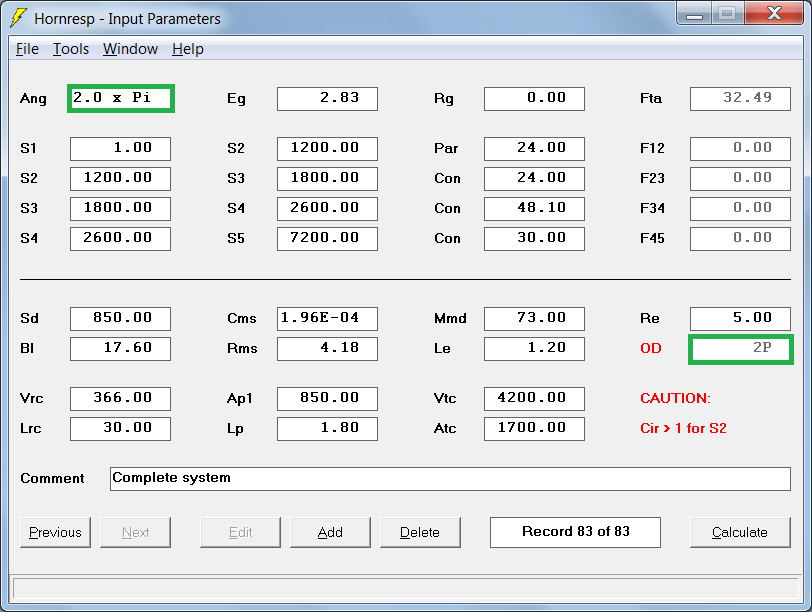Select the Ang field showing 2.0 x Pi

[x=121, y=98]
